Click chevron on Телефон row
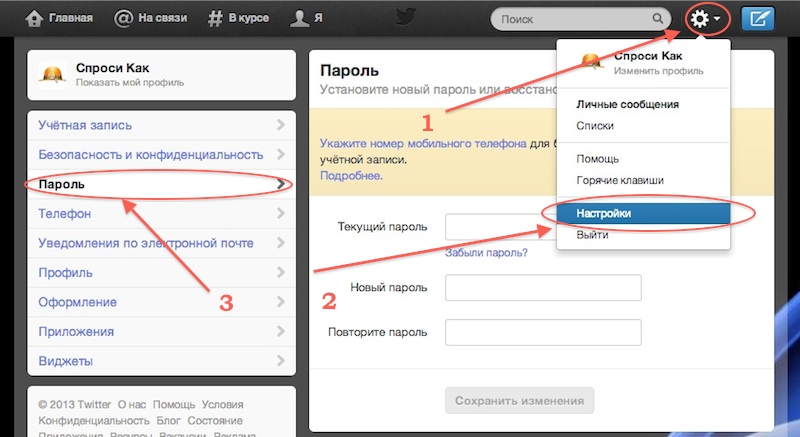This screenshot has width=800, height=437. pyautogui.click(x=281, y=213)
